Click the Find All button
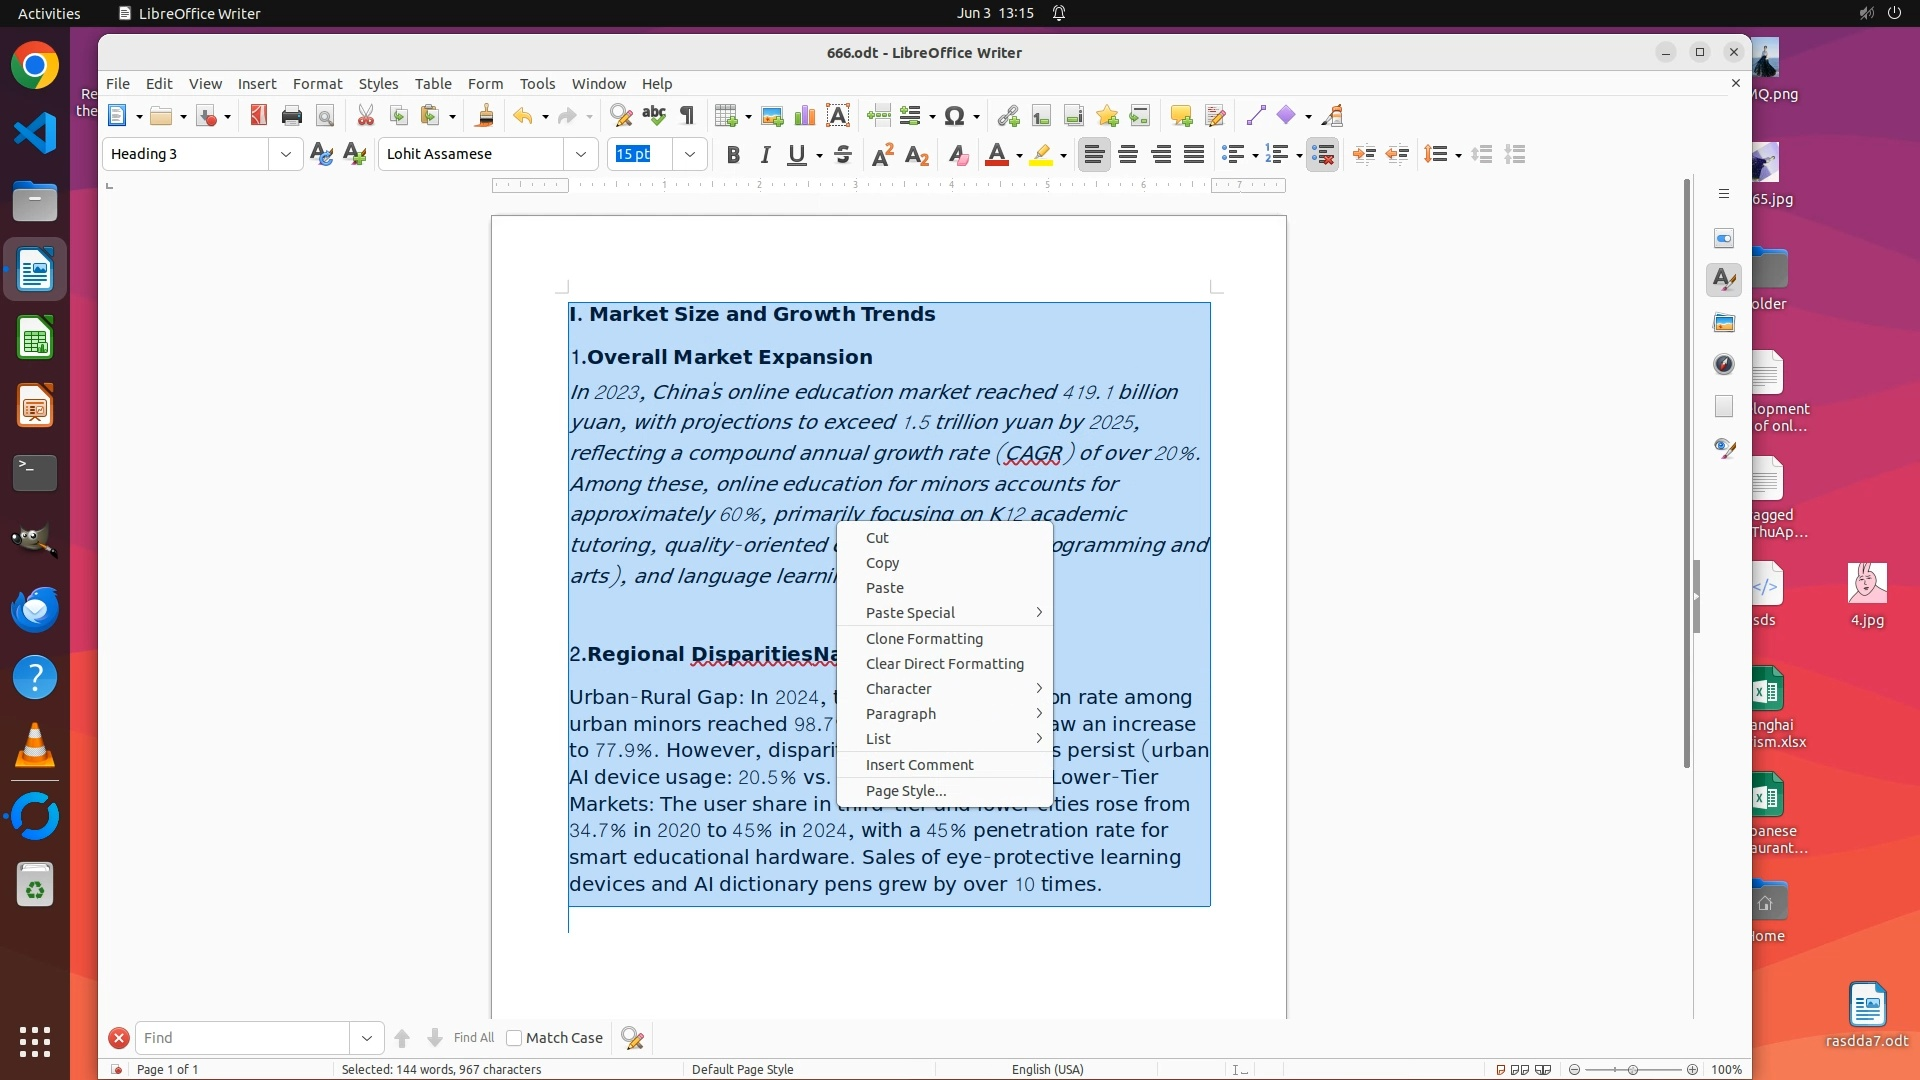Viewport: 1920px width, 1080px height. click(x=473, y=1038)
